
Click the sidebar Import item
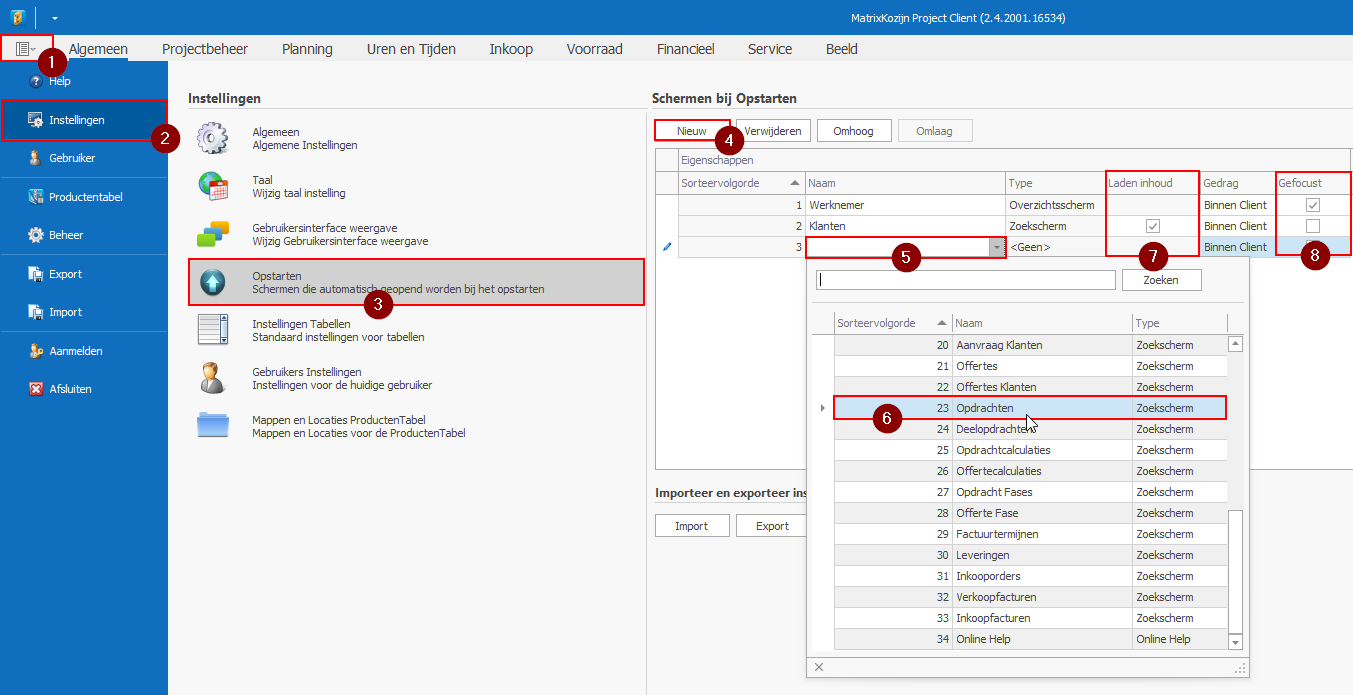(x=84, y=312)
